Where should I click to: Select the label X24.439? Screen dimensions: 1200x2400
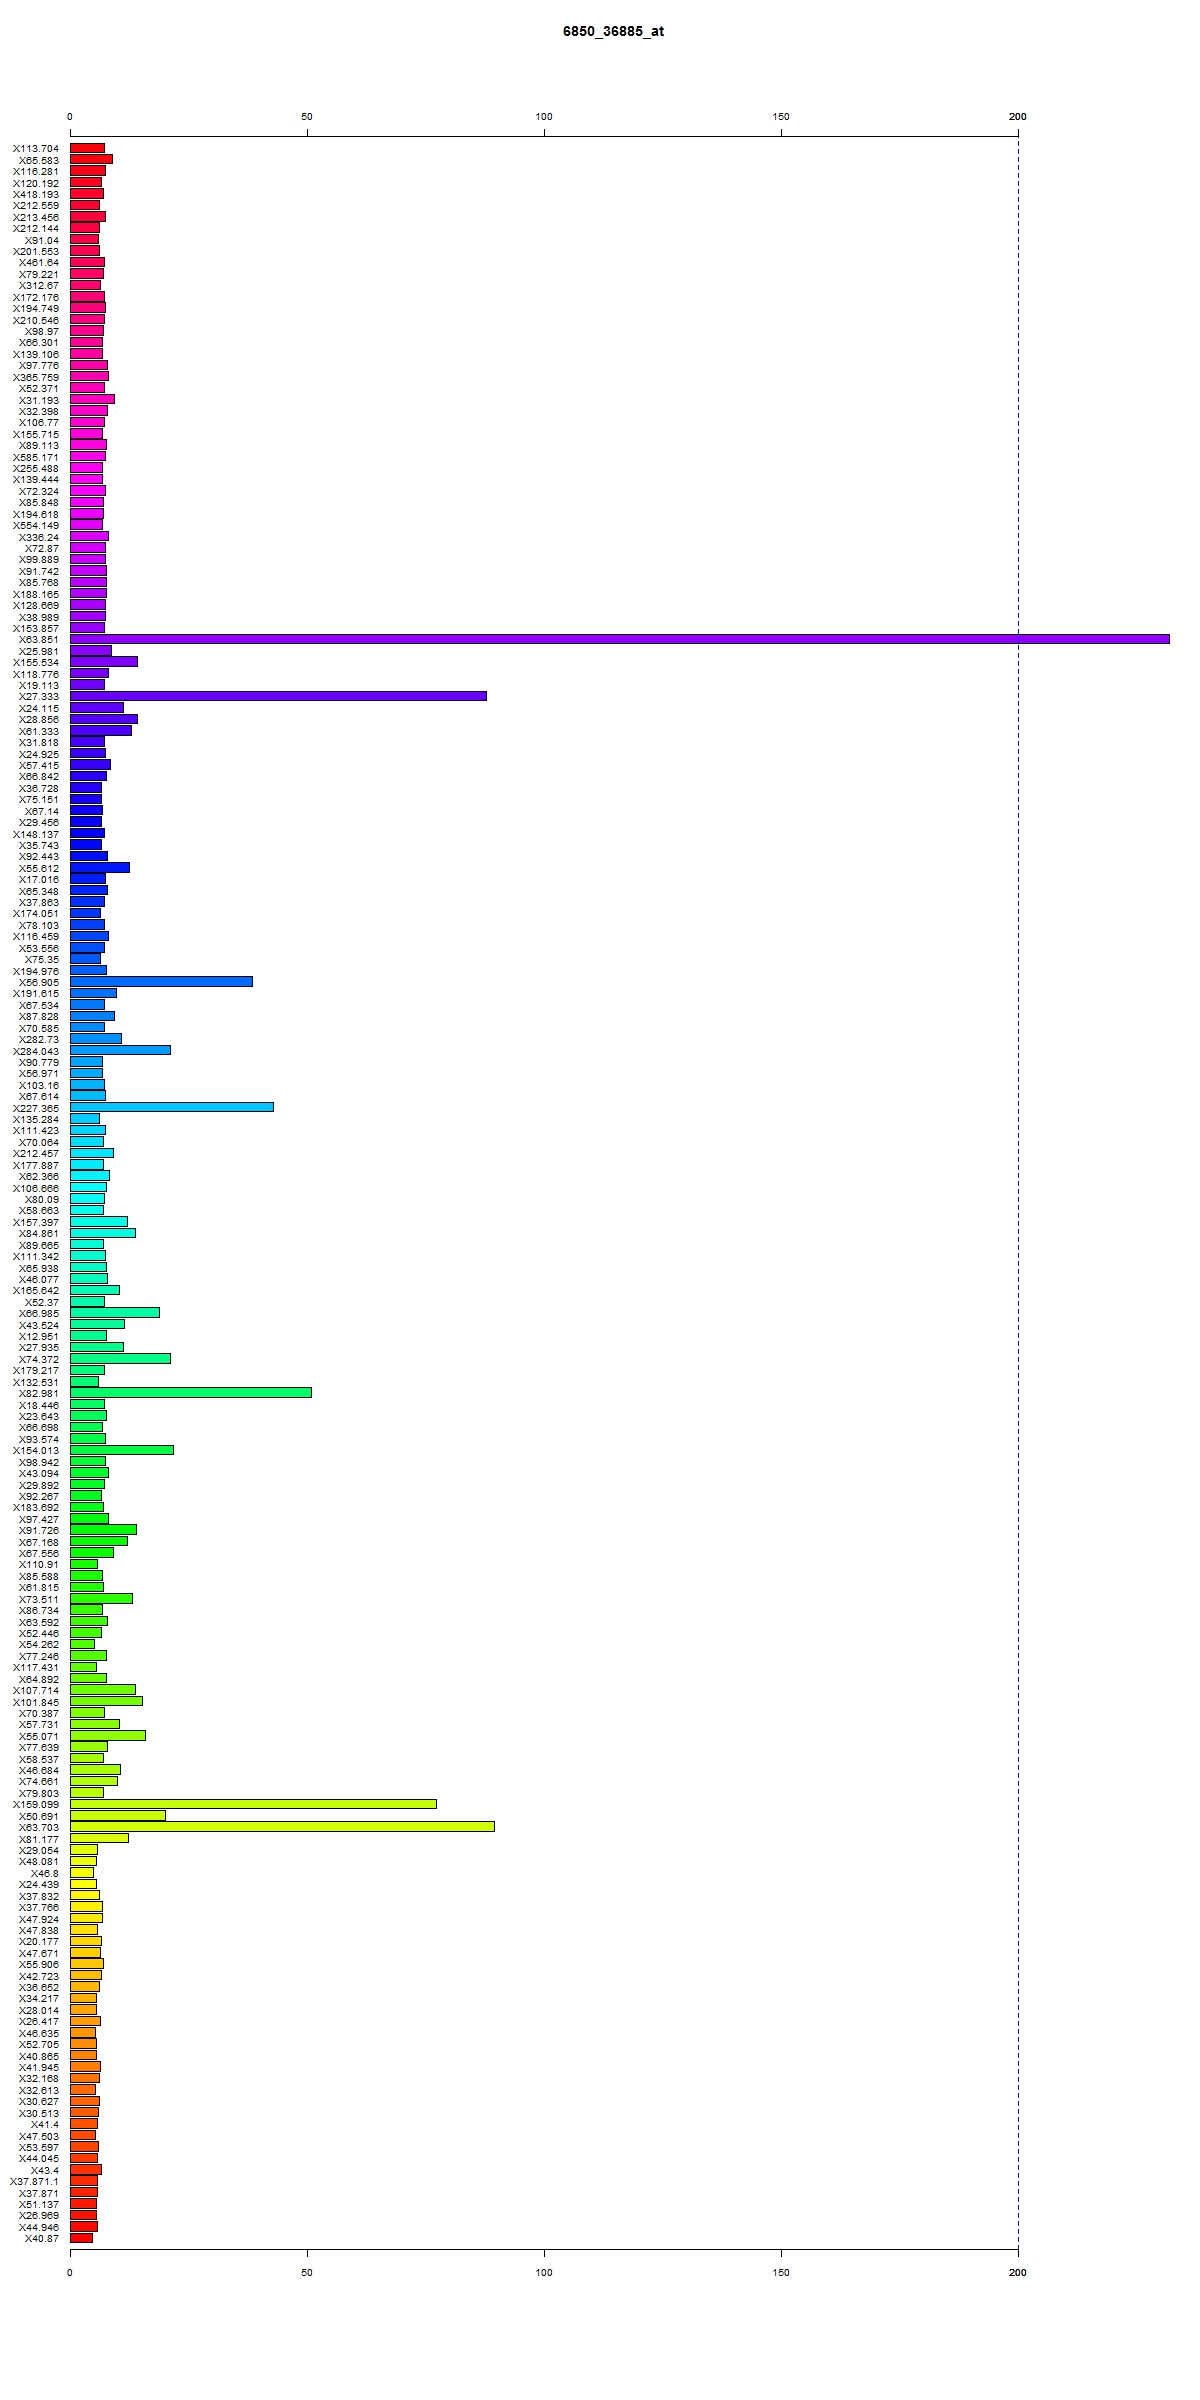coord(39,1884)
